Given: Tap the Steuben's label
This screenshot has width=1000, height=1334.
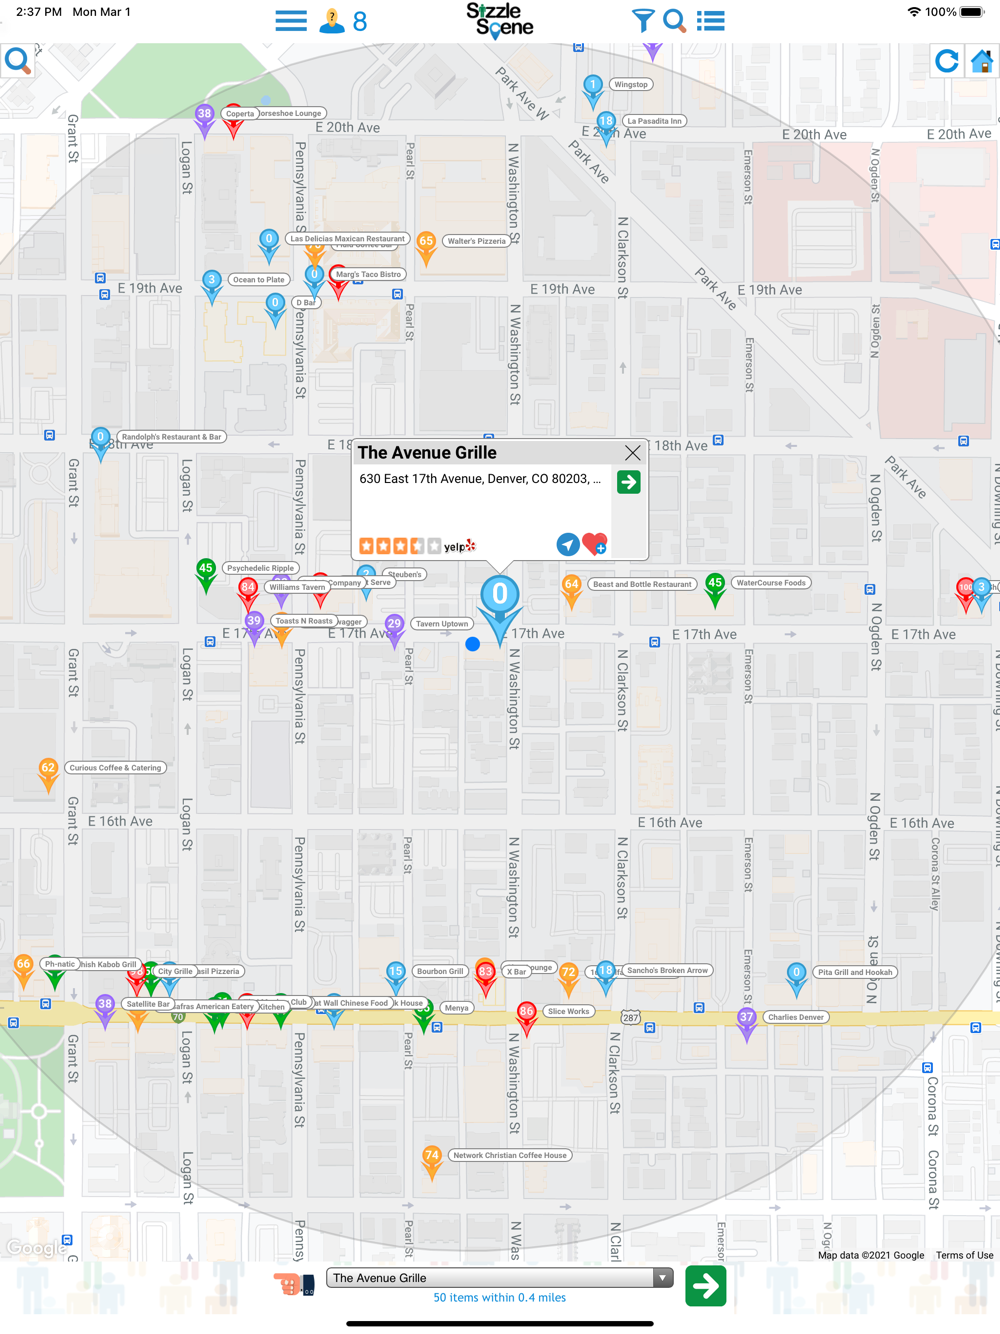Looking at the screenshot, I should [x=405, y=574].
